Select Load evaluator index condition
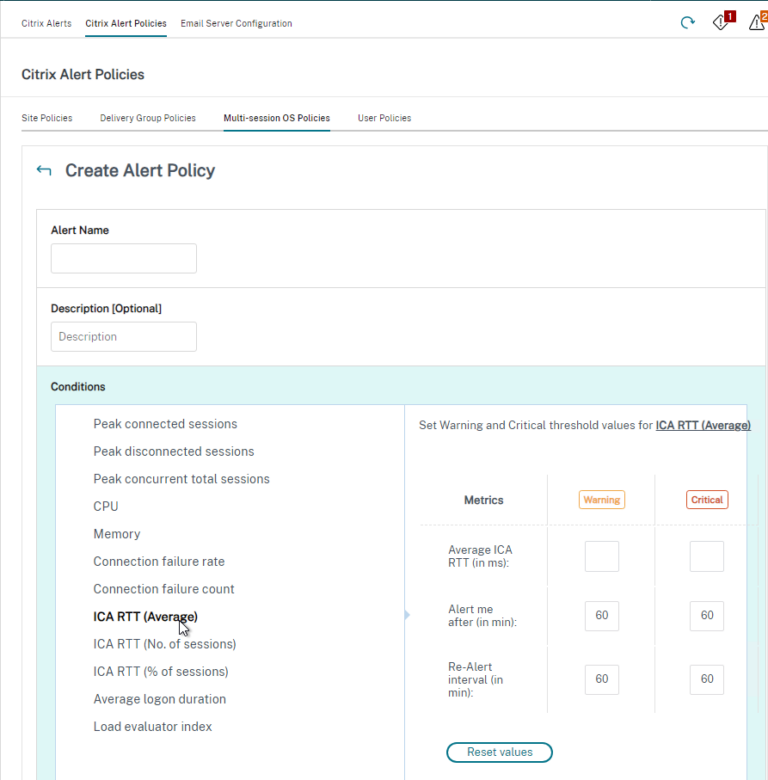The image size is (768, 780). tap(153, 727)
